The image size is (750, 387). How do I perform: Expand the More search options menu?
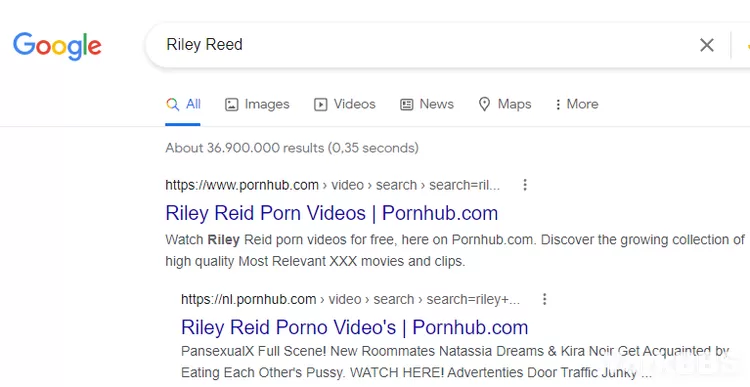[577, 104]
